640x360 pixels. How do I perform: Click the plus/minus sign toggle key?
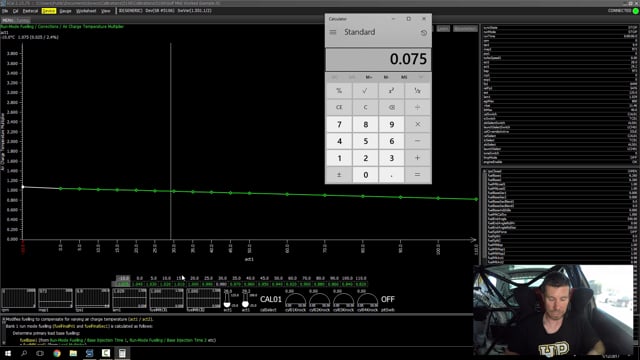[339, 175]
